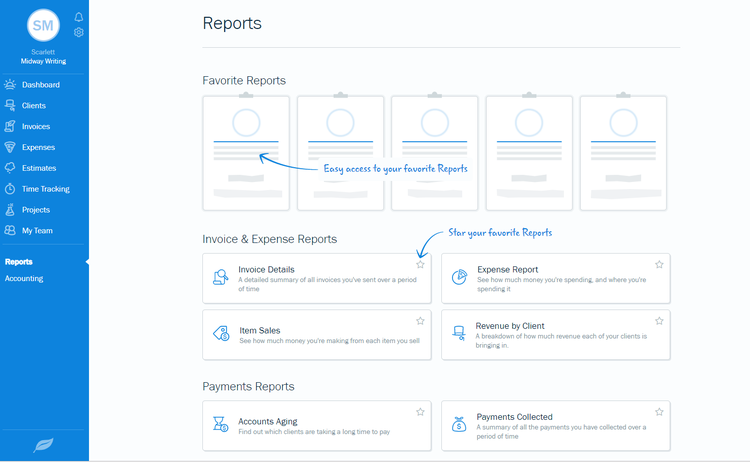This screenshot has width=750, height=462.
Task: Click the Invoice Details report icon
Action: pos(221,277)
